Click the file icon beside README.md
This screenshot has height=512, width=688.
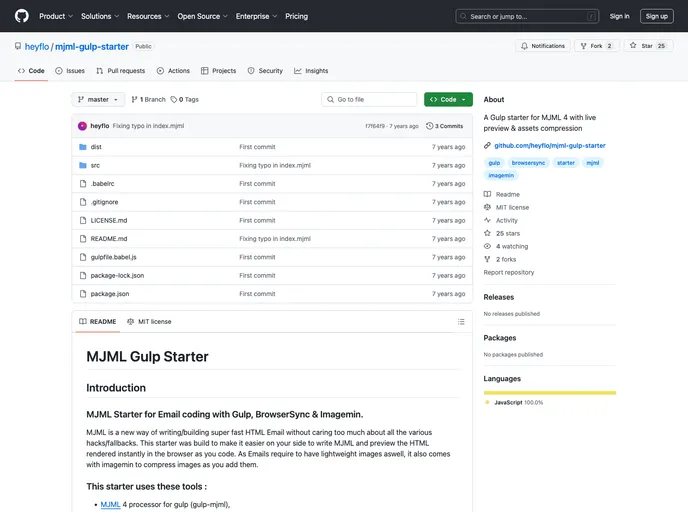[x=83, y=239]
